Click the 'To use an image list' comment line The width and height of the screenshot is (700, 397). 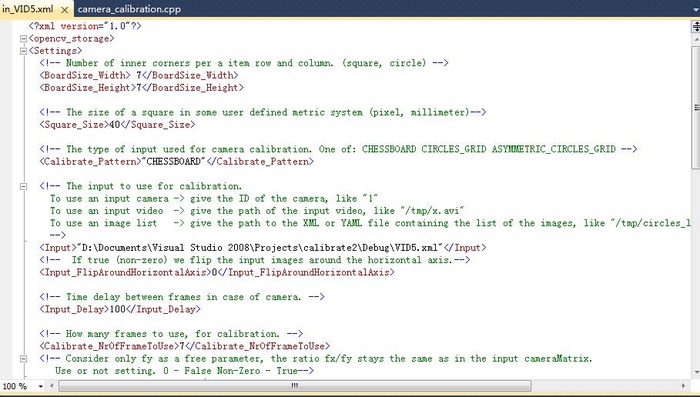pos(371,223)
